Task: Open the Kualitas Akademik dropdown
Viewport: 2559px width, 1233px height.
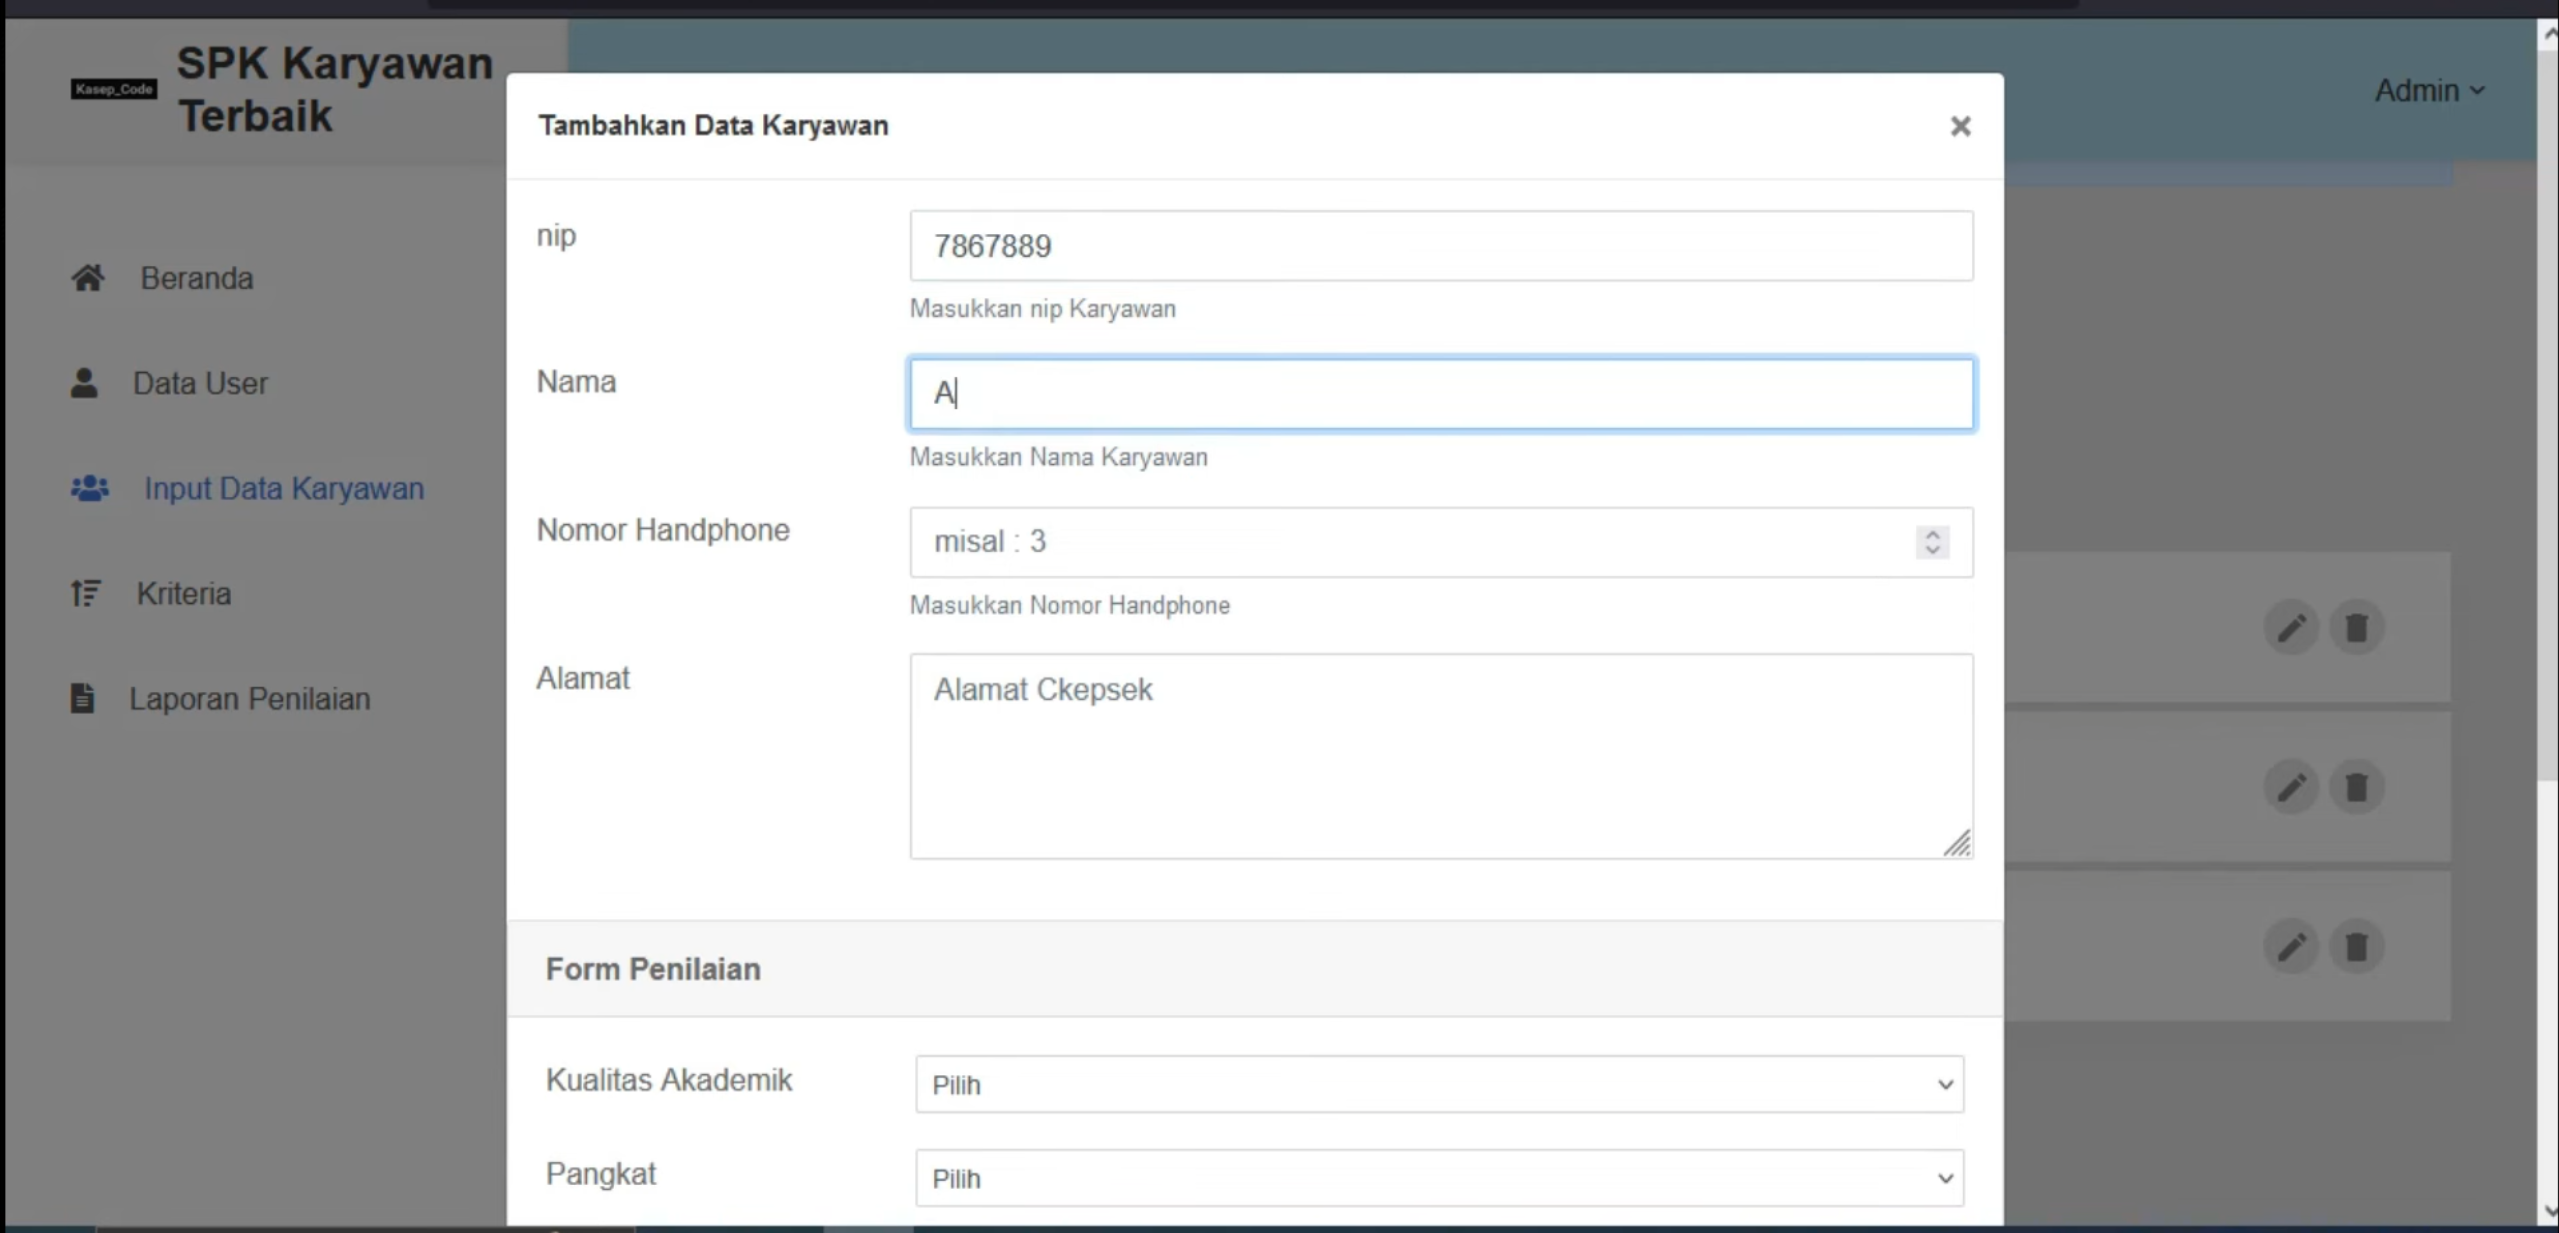Action: [1439, 1084]
